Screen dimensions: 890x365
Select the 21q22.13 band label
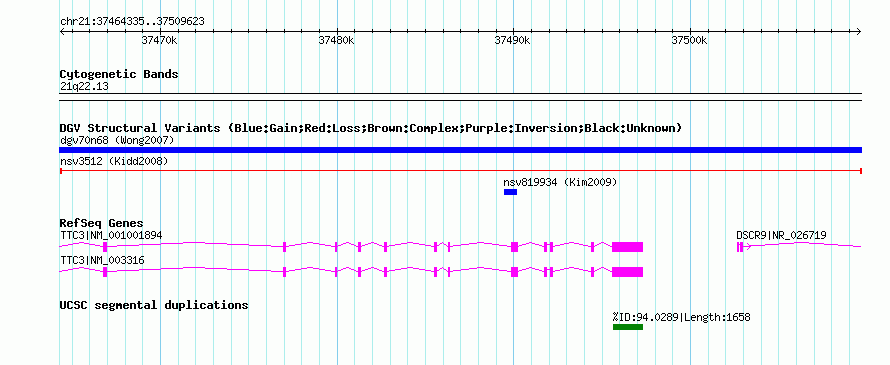pyautogui.click(x=84, y=87)
